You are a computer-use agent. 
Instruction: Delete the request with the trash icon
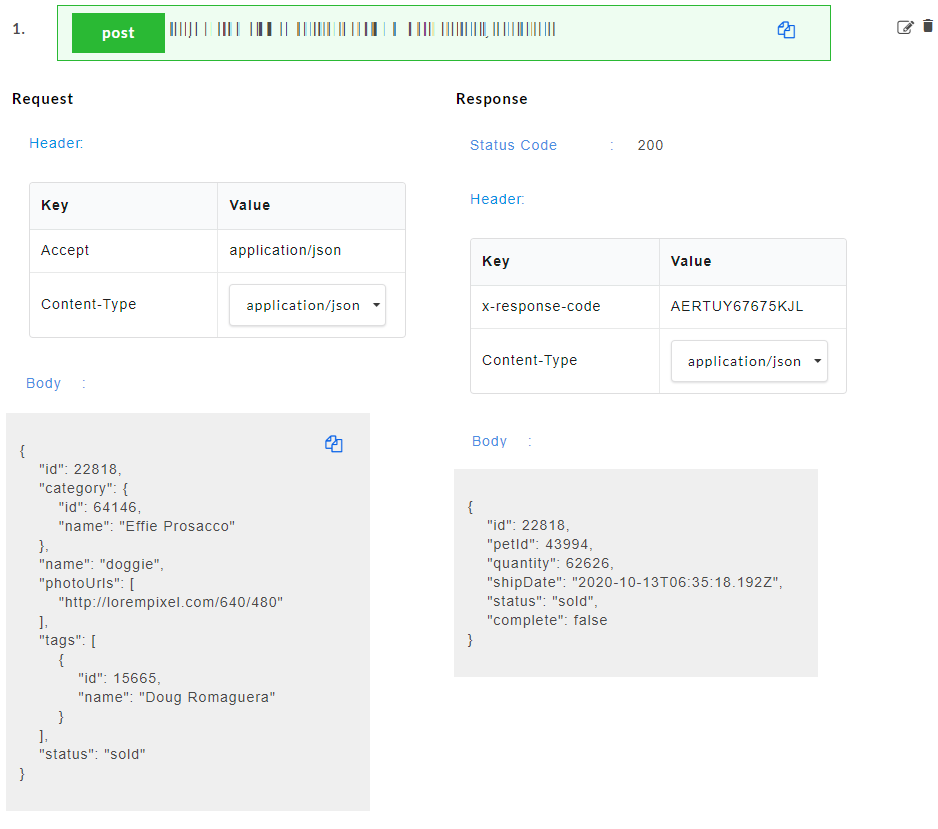tap(928, 27)
